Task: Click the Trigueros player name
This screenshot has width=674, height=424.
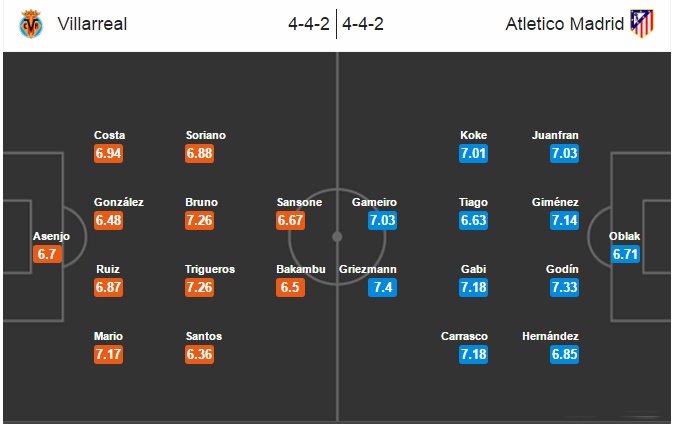Action: (210, 269)
